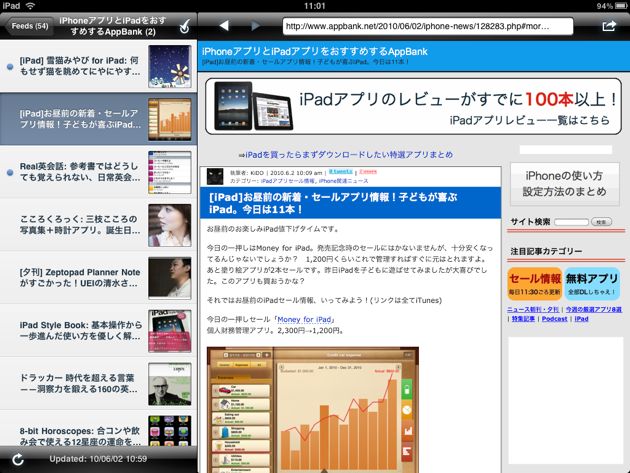Tap the Zeptopad article thumbnail
The height and width of the screenshot is (473, 630).
pos(170,278)
